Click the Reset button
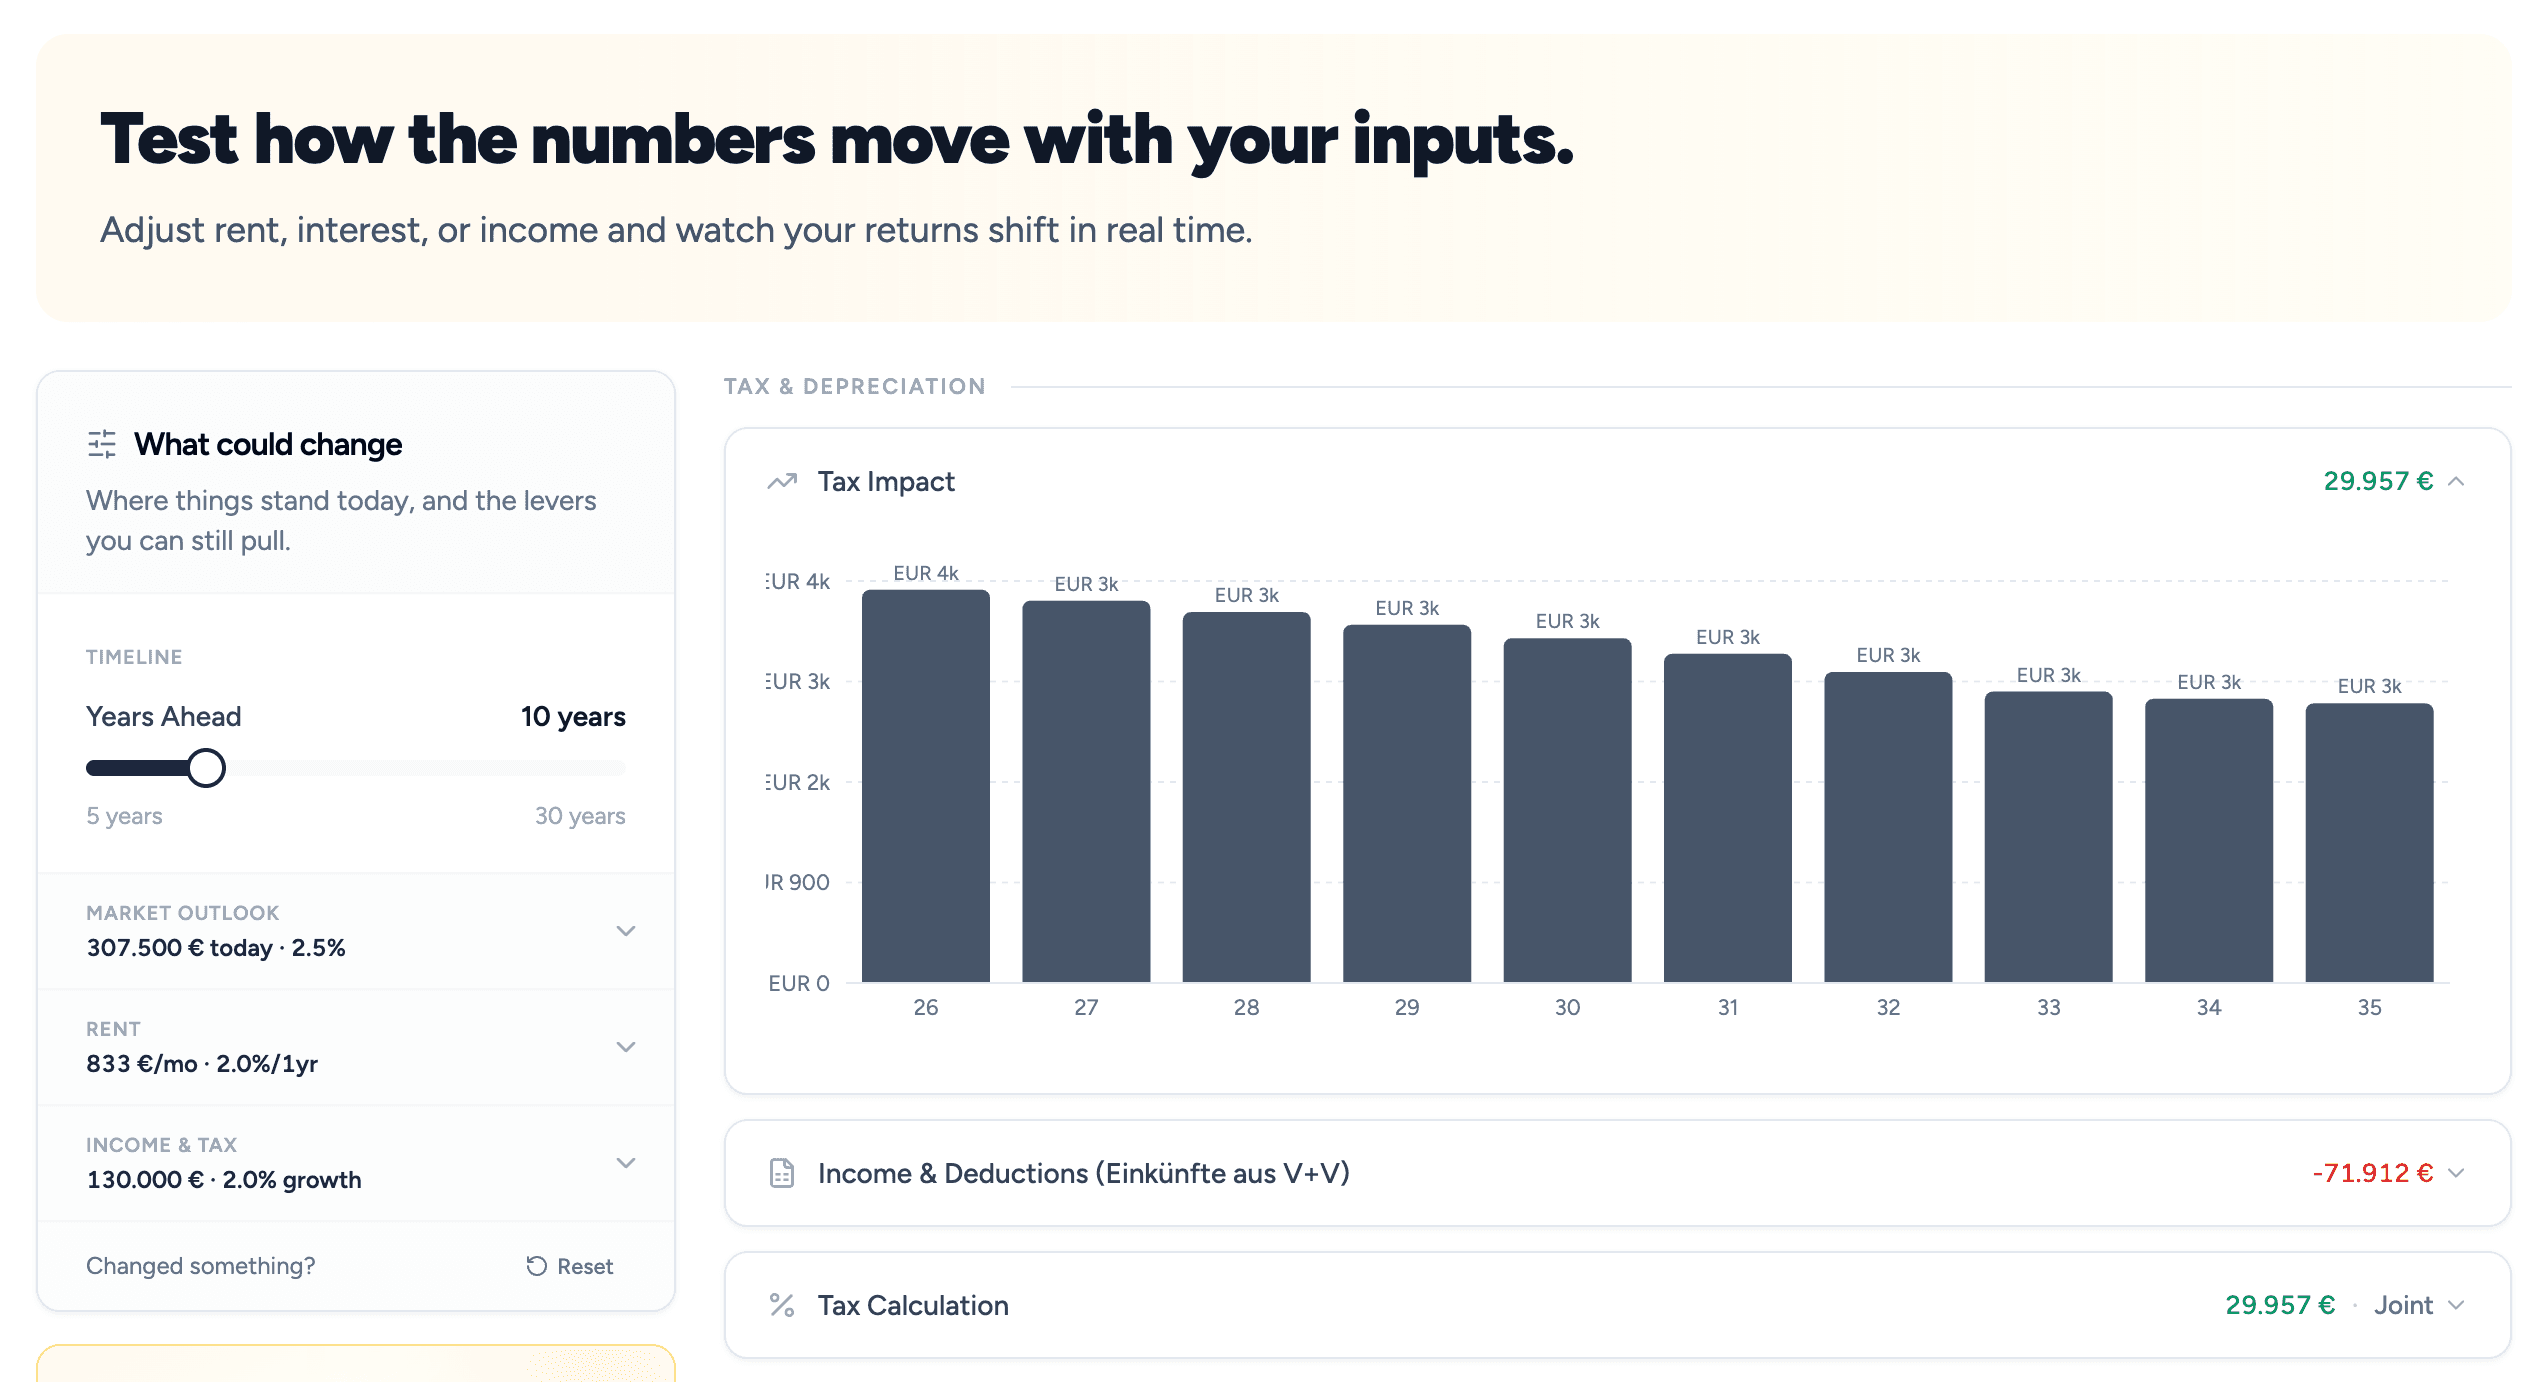Screen dimensions: 2526x1382 [570, 1266]
